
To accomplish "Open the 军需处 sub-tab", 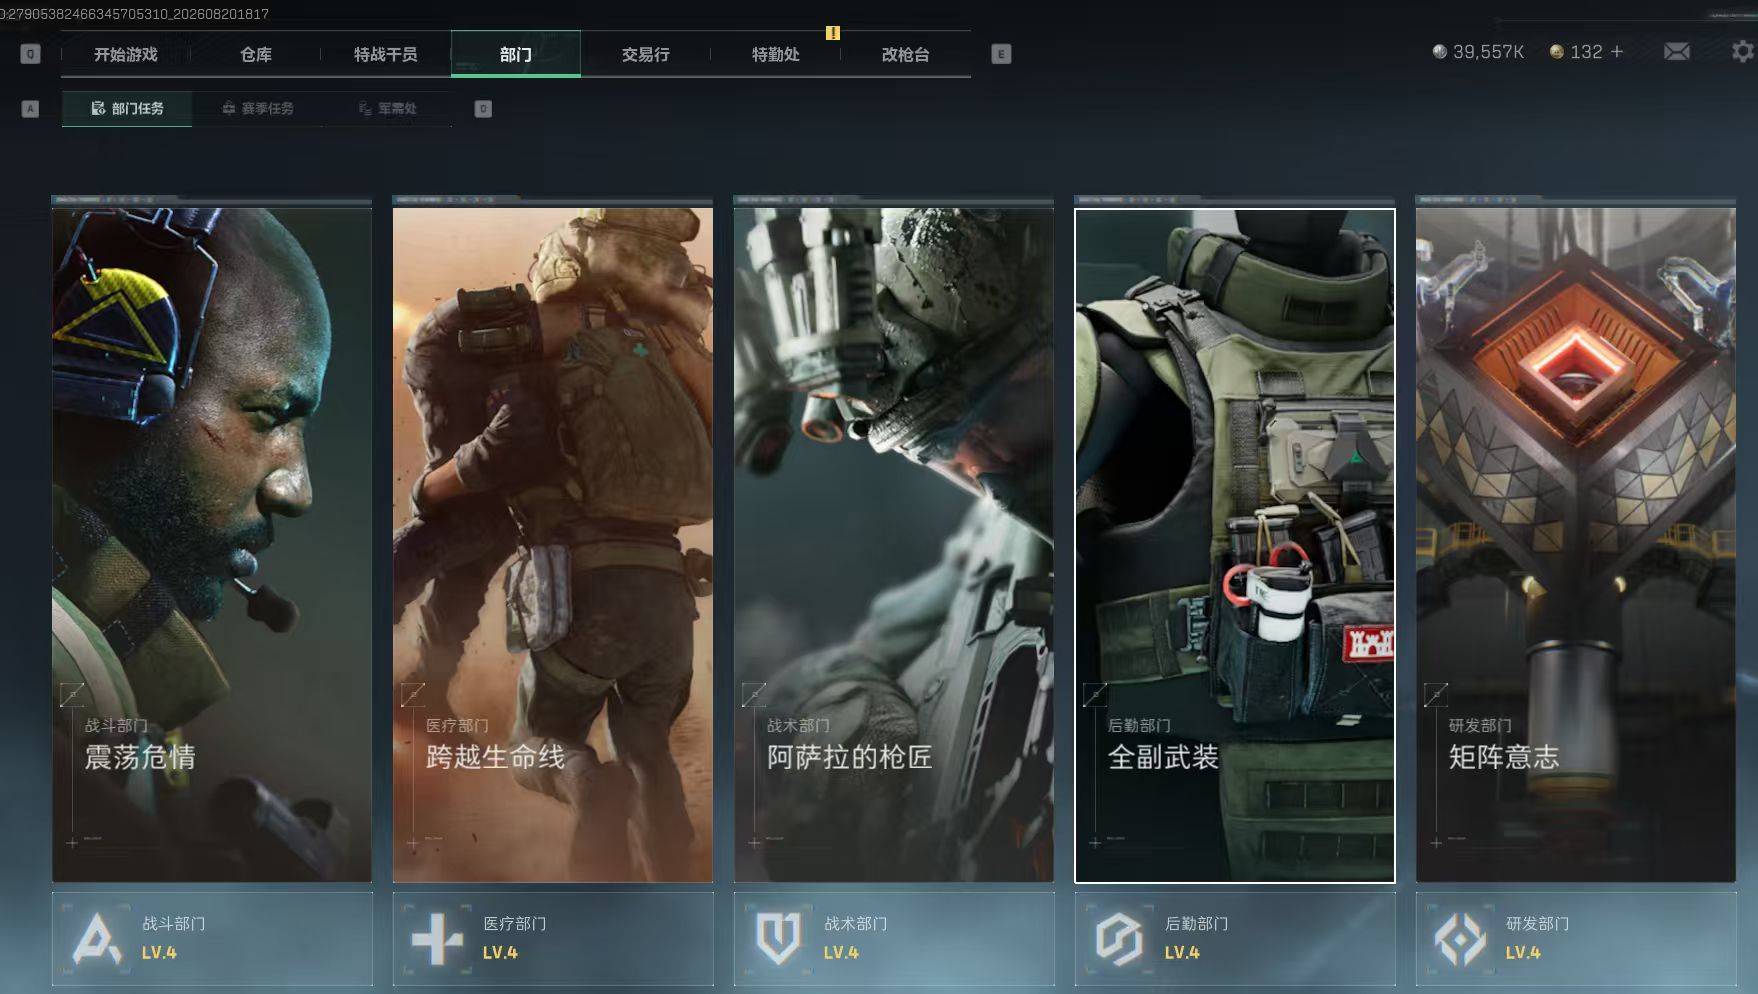I will click(387, 108).
